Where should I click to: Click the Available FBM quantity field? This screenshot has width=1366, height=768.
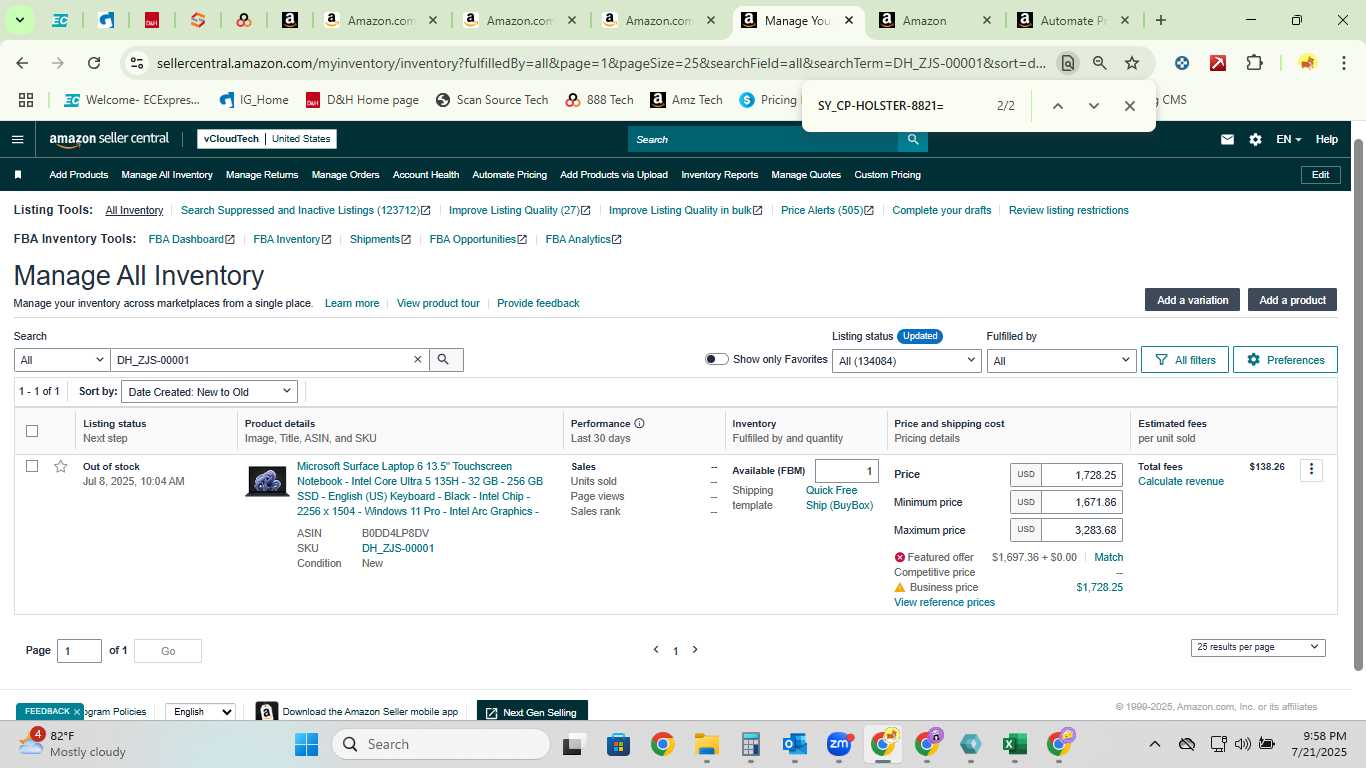846,471
